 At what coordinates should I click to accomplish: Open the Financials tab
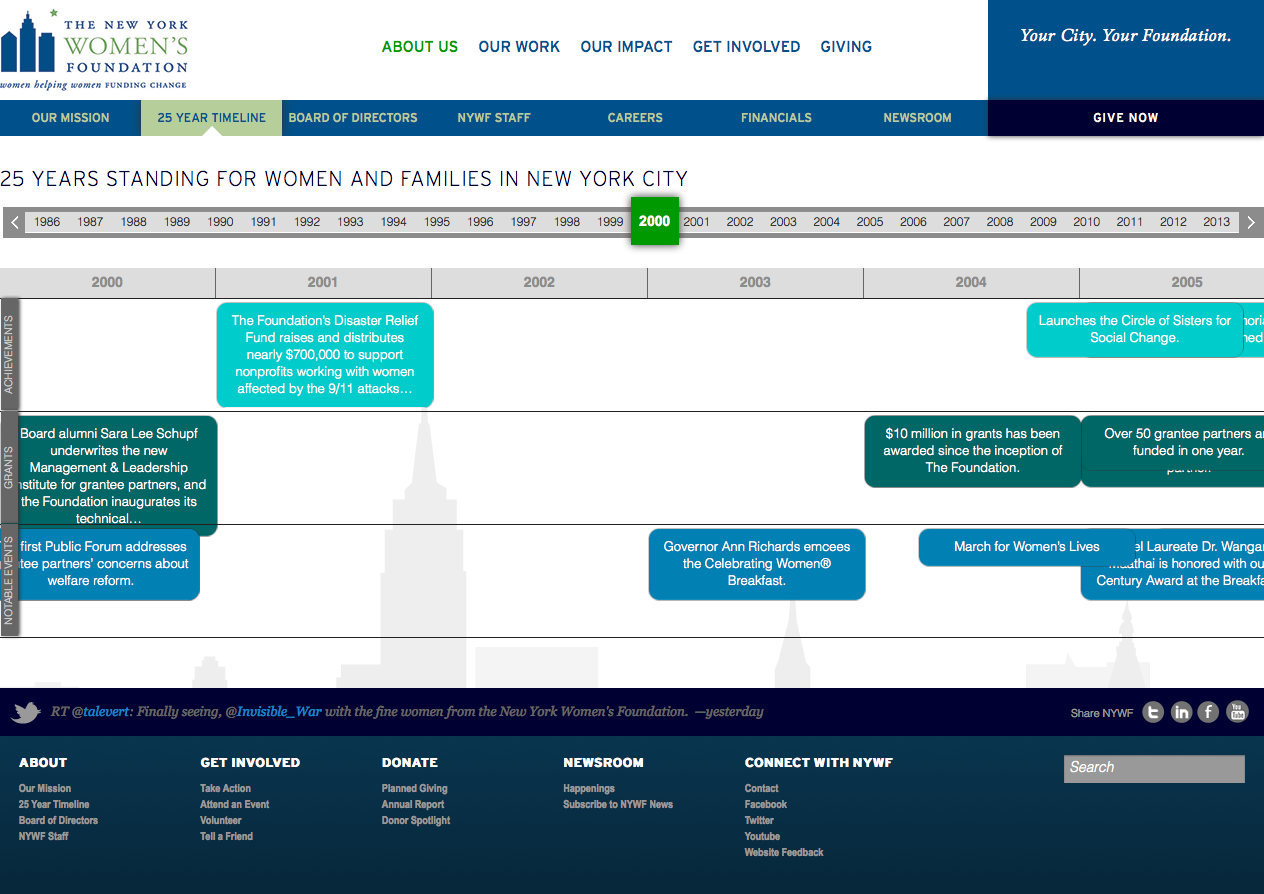click(776, 118)
